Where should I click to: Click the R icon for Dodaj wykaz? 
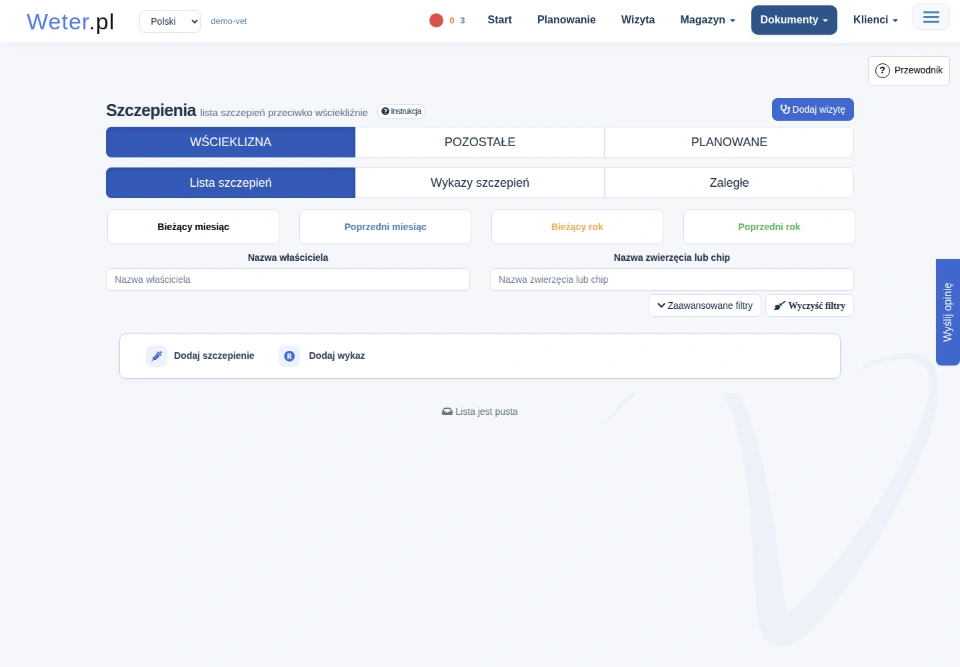[289, 356]
